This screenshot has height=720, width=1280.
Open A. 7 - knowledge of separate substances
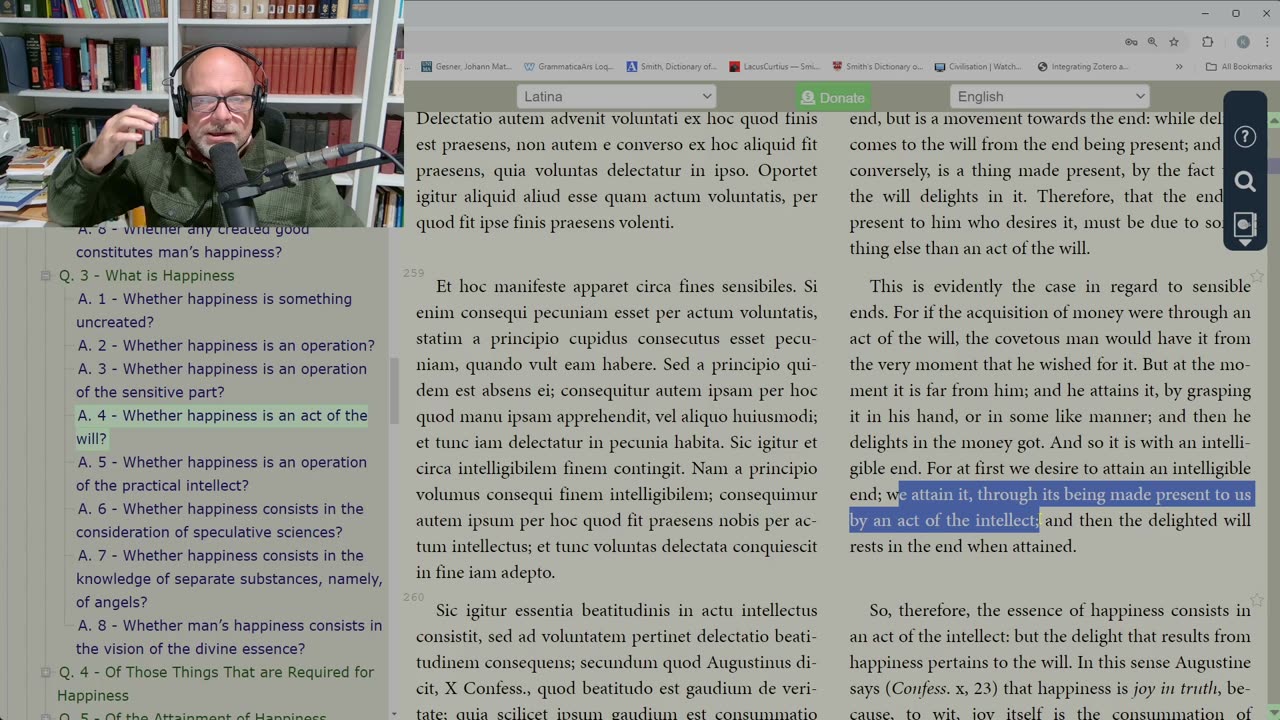click(229, 579)
